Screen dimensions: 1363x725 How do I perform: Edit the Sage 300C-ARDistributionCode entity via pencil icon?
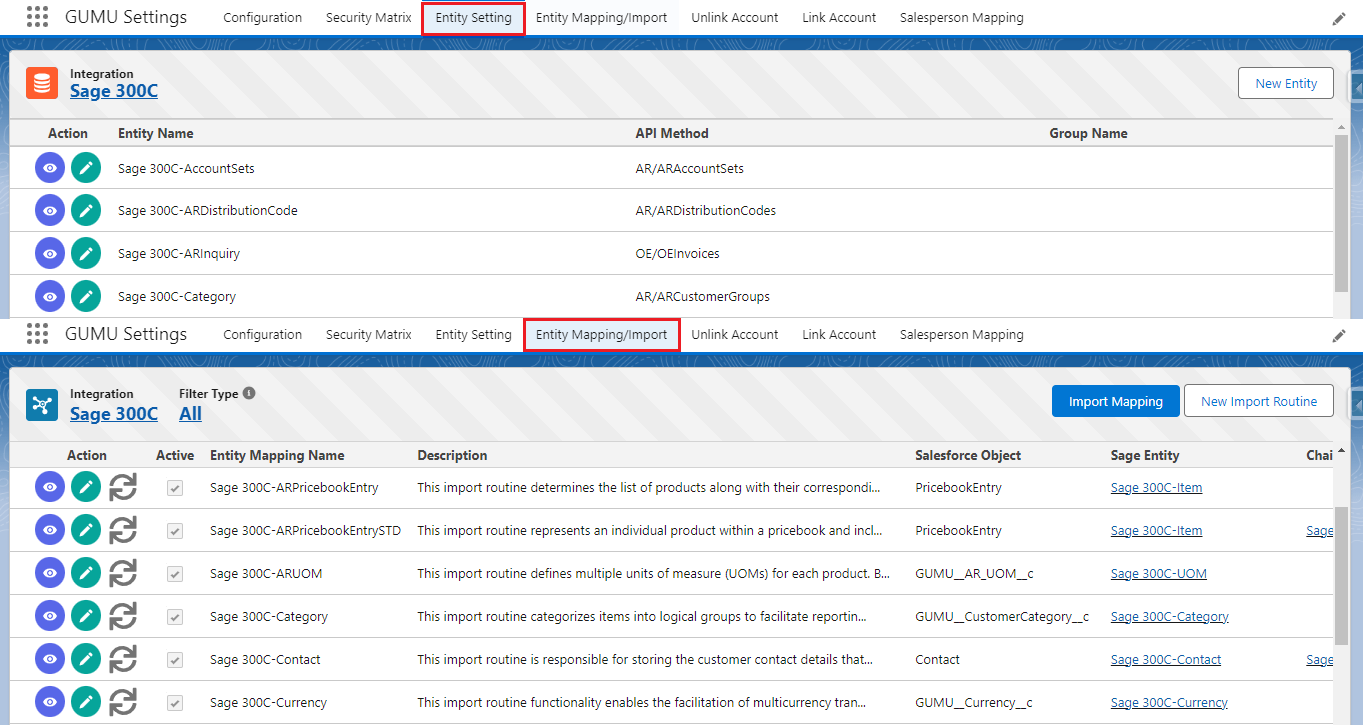click(86, 211)
